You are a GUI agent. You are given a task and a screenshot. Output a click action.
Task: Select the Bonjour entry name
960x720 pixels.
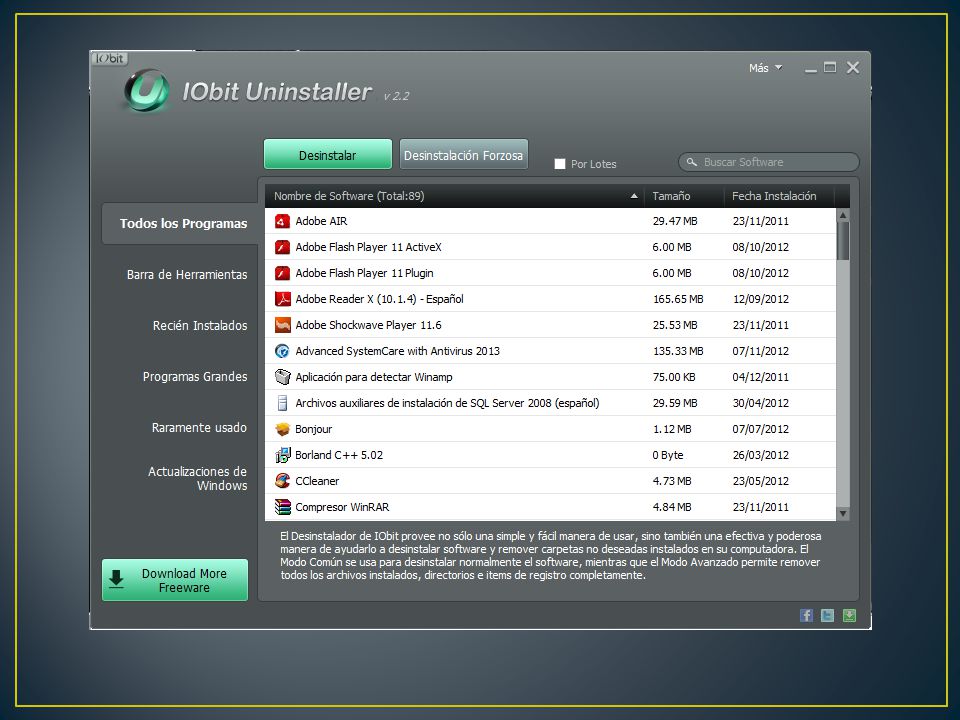(313, 429)
